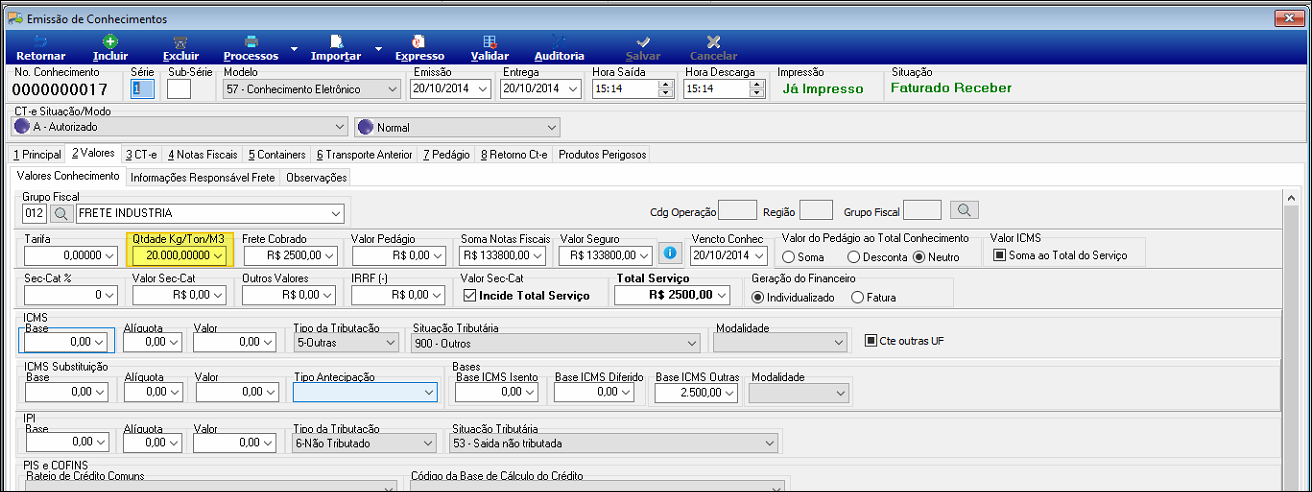Toggle the Incide Total Serviço checkbox
1312x492 pixels.
[x=471, y=296]
